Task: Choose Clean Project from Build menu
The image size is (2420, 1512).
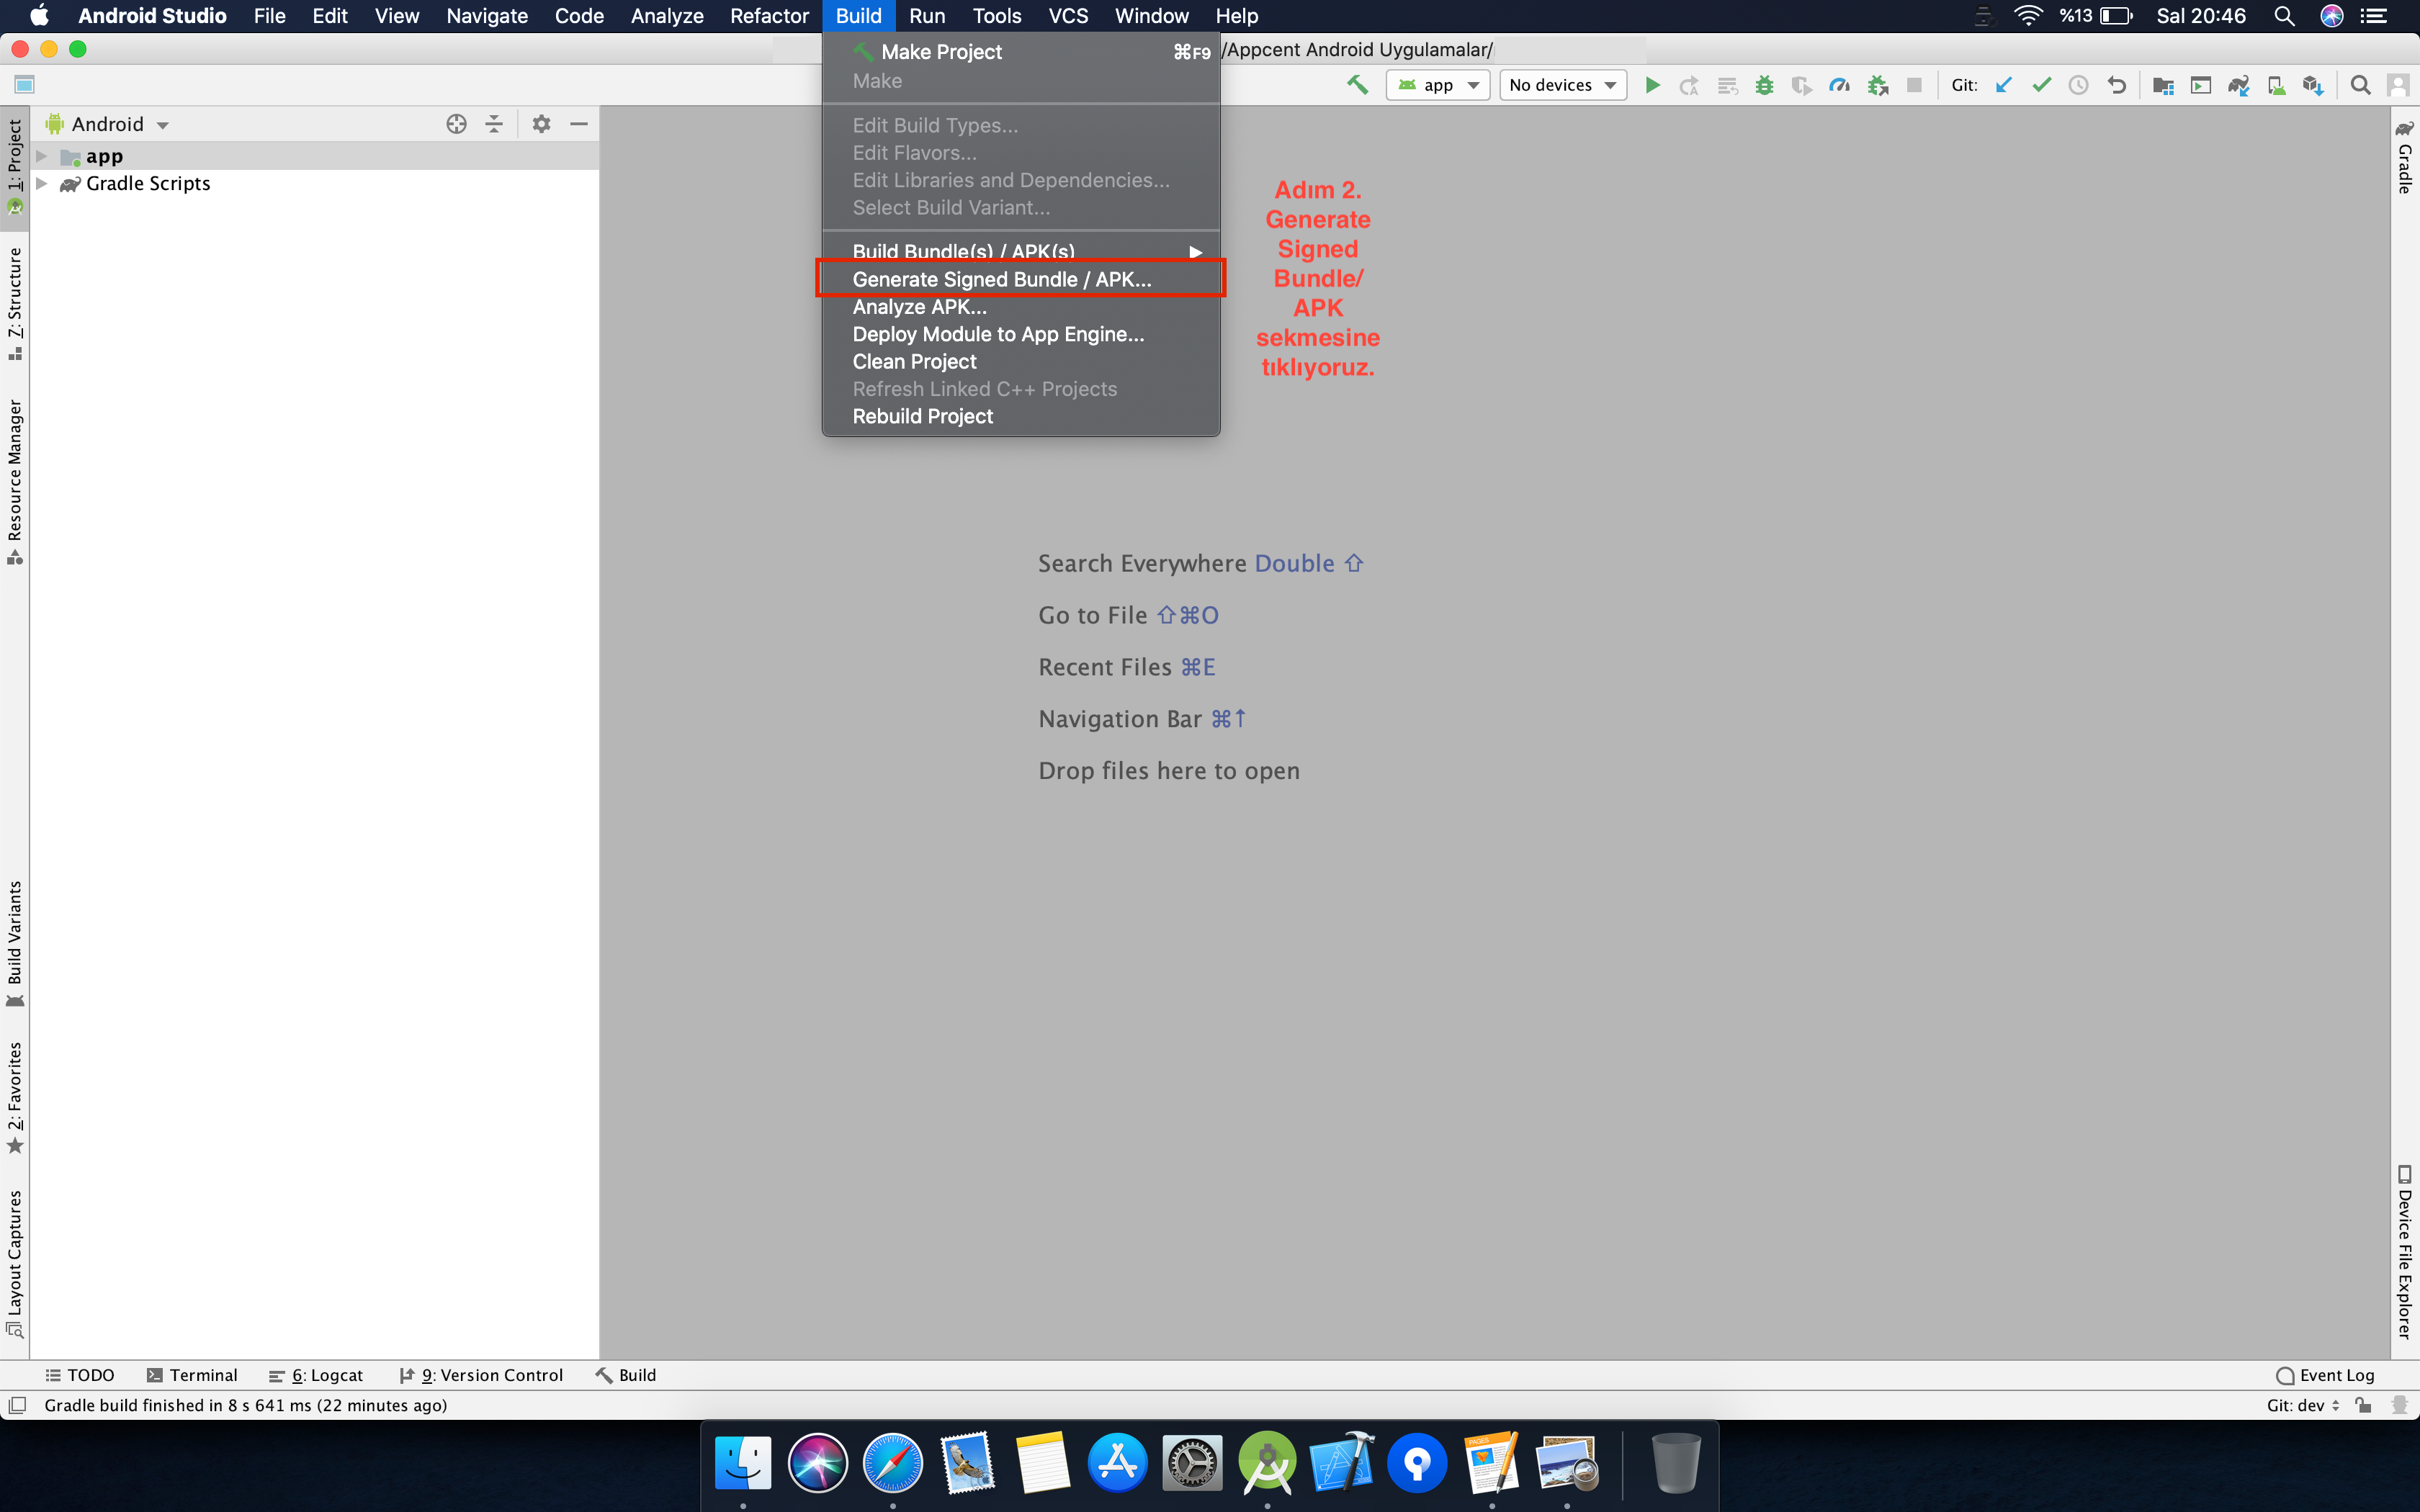Action: tap(1021, 361)
